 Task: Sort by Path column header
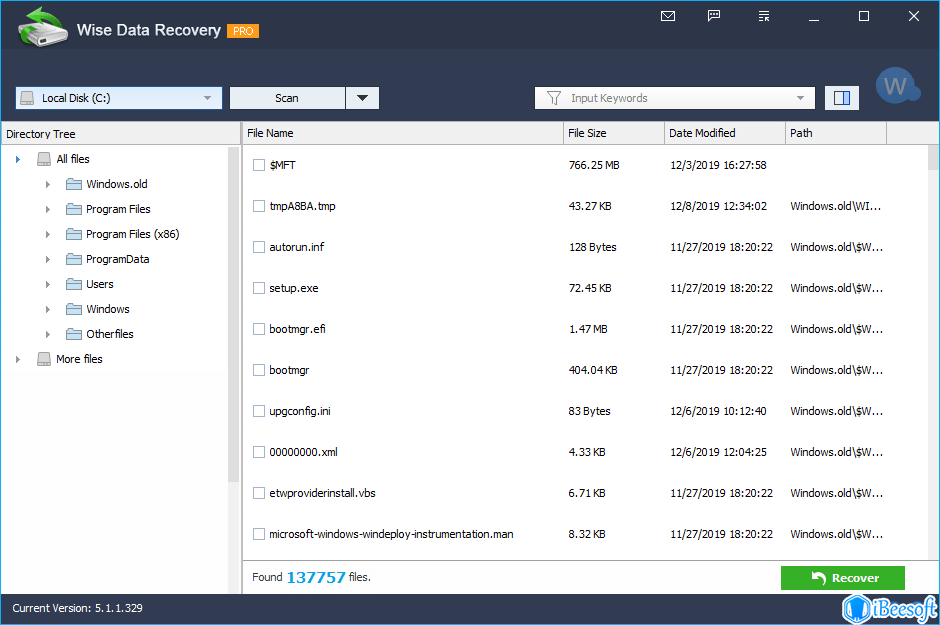tap(836, 133)
